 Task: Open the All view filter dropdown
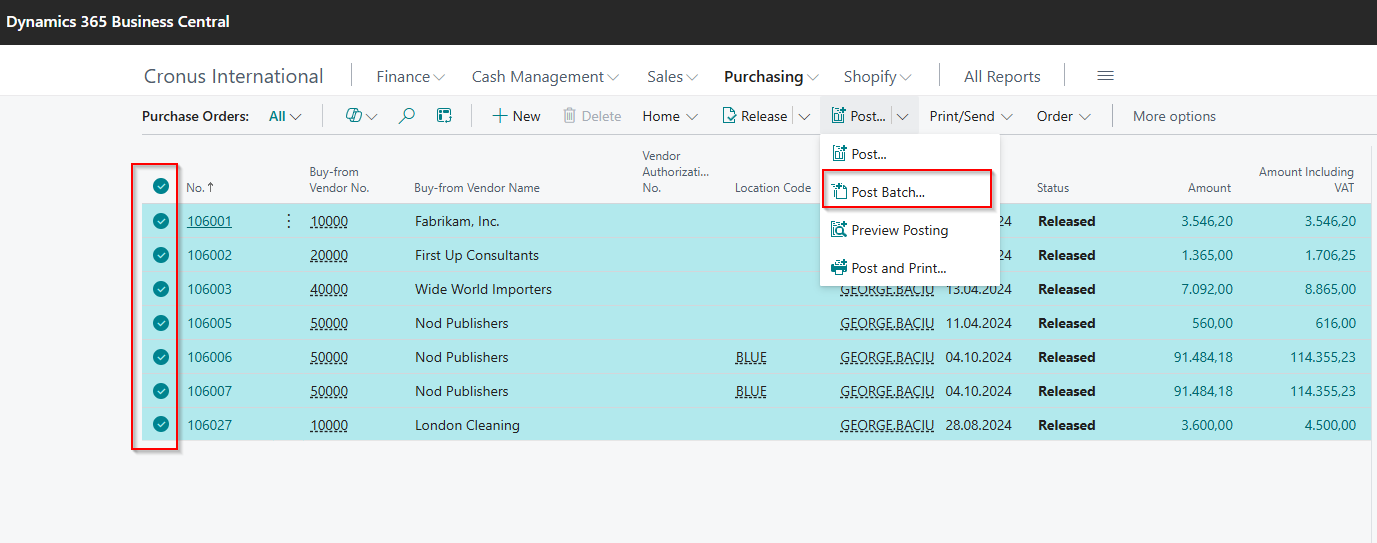tap(285, 116)
